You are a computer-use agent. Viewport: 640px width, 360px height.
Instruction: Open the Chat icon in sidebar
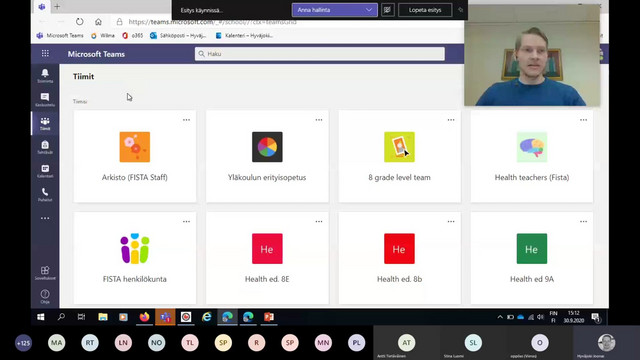pyautogui.click(x=45, y=99)
